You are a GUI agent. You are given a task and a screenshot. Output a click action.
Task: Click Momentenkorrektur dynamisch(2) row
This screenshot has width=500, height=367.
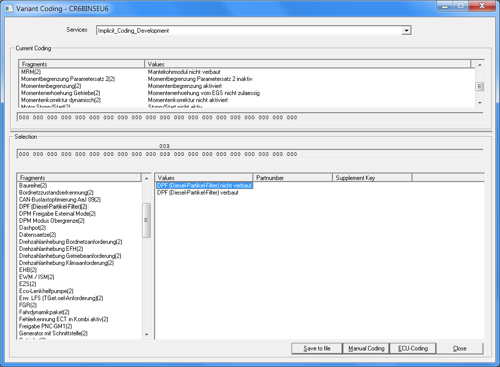(x=61, y=100)
